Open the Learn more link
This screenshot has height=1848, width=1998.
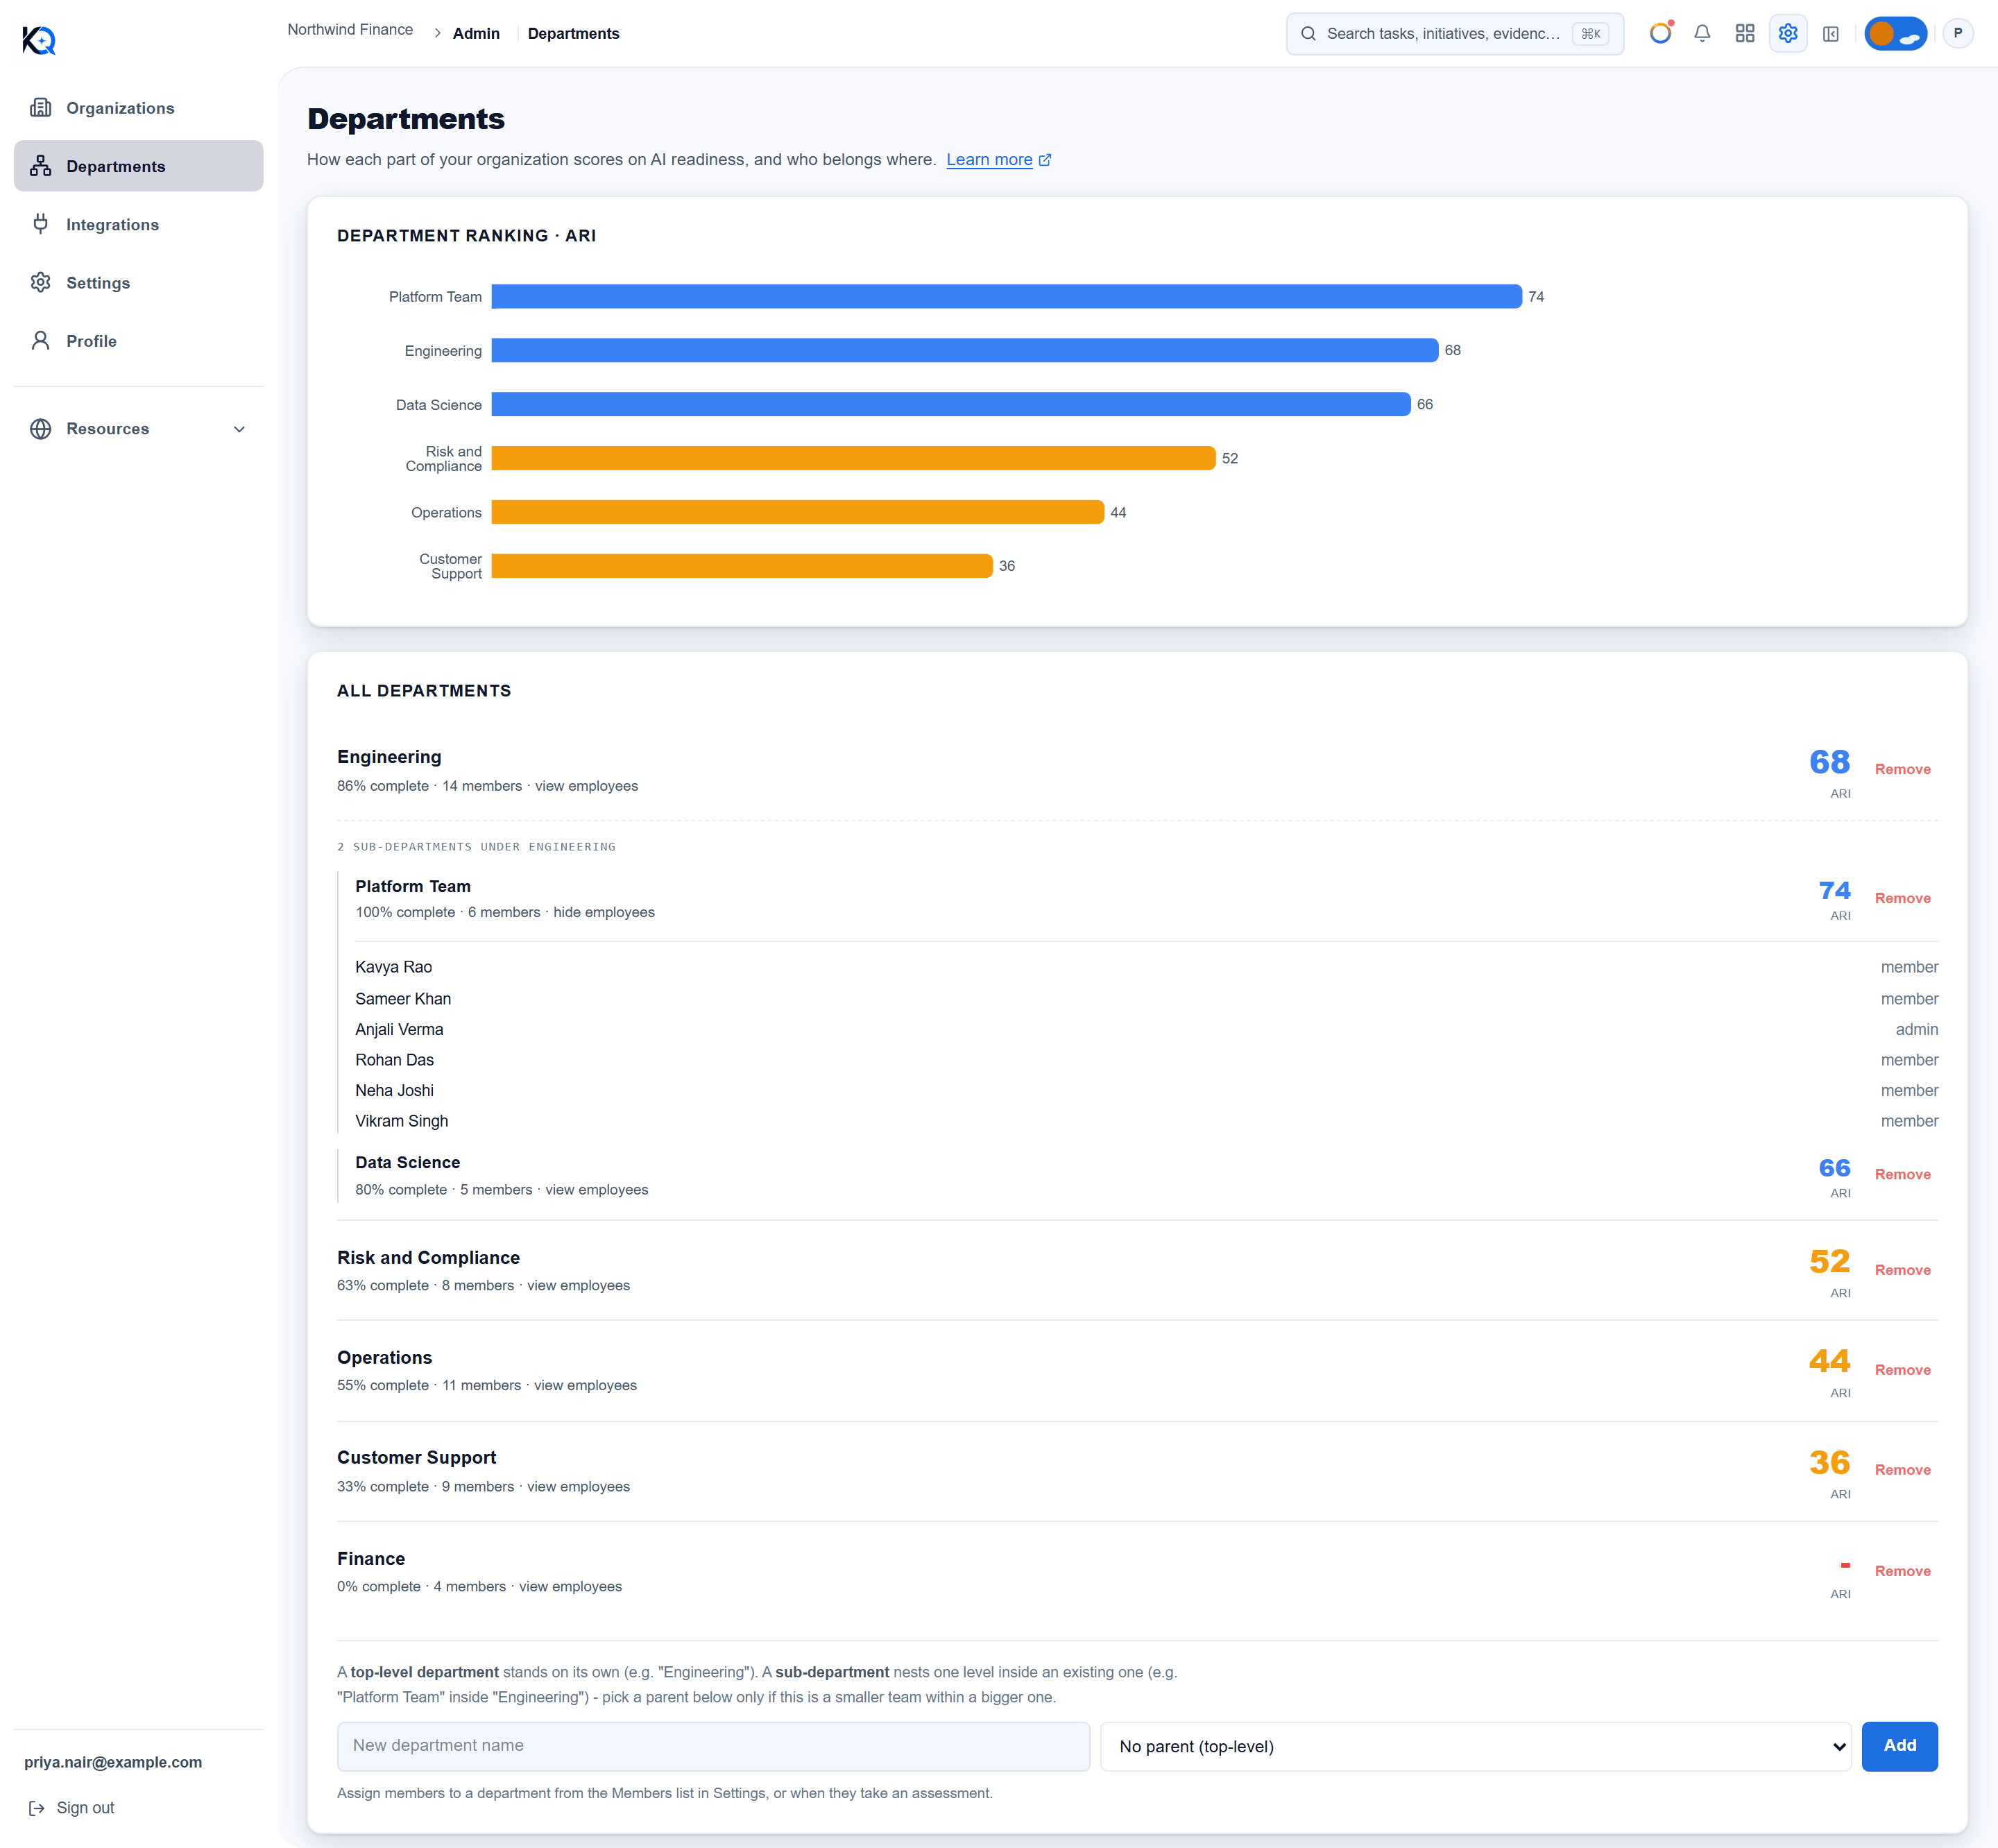click(x=989, y=159)
